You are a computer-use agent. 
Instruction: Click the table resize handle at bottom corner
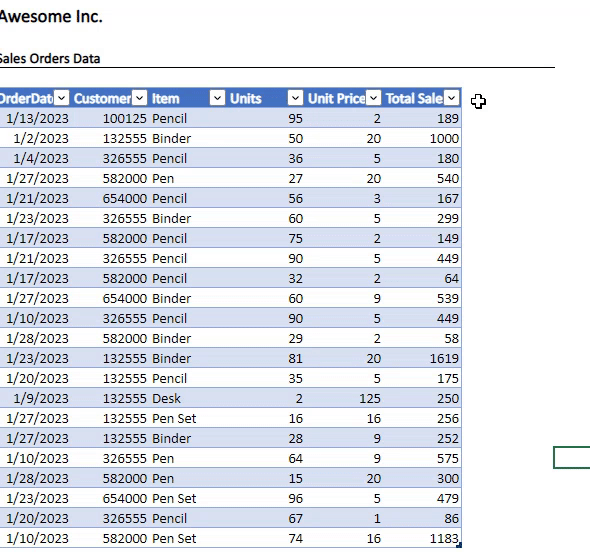point(459,545)
